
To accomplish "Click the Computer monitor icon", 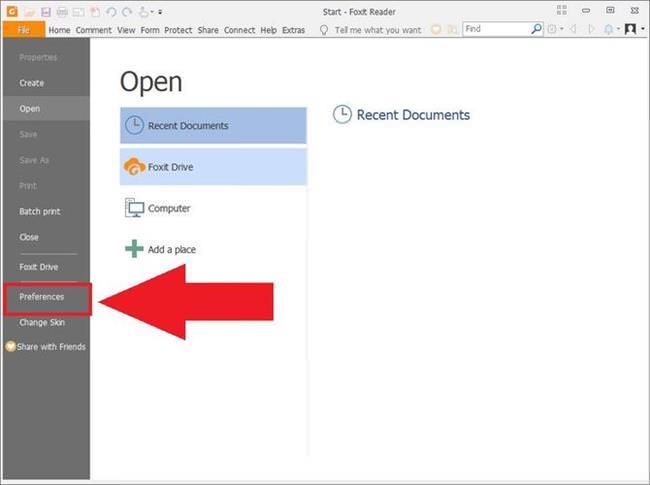I will (x=134, y=208).
